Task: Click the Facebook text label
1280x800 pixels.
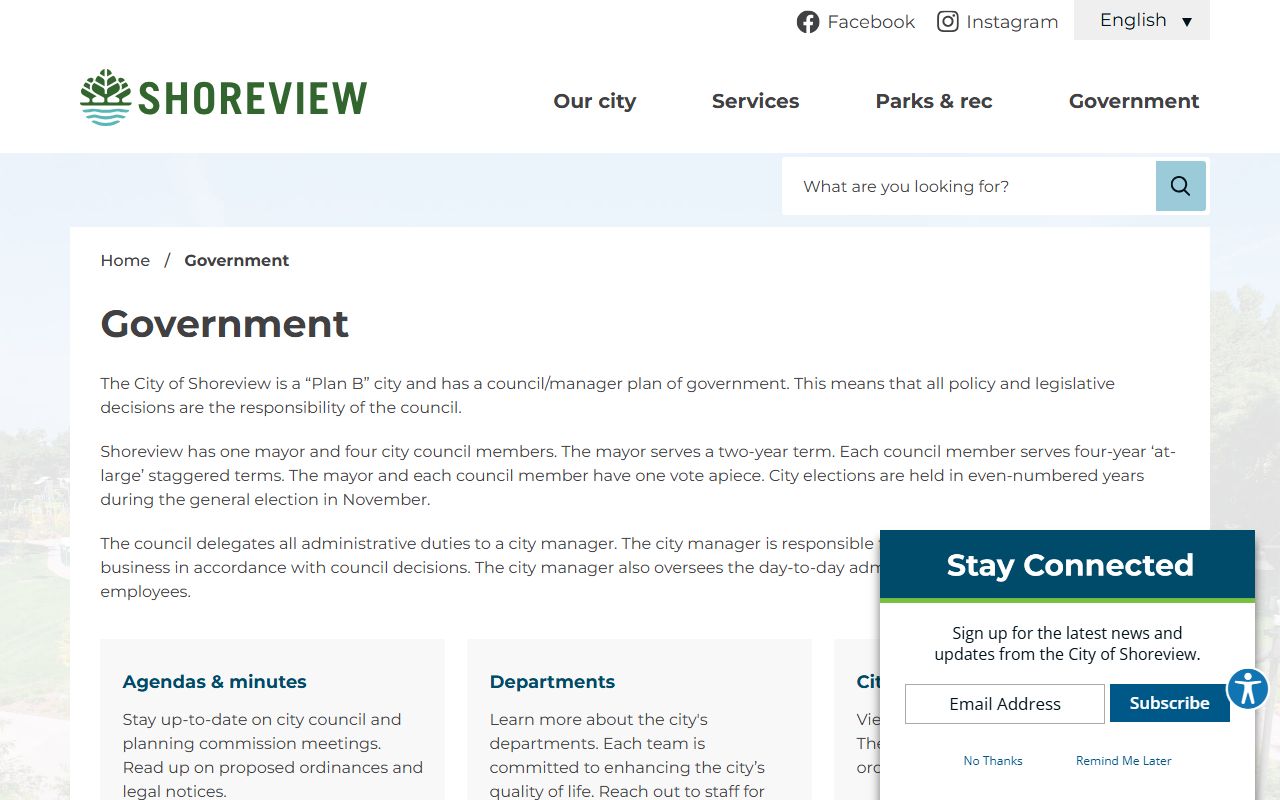Action: tap(871, 22)
